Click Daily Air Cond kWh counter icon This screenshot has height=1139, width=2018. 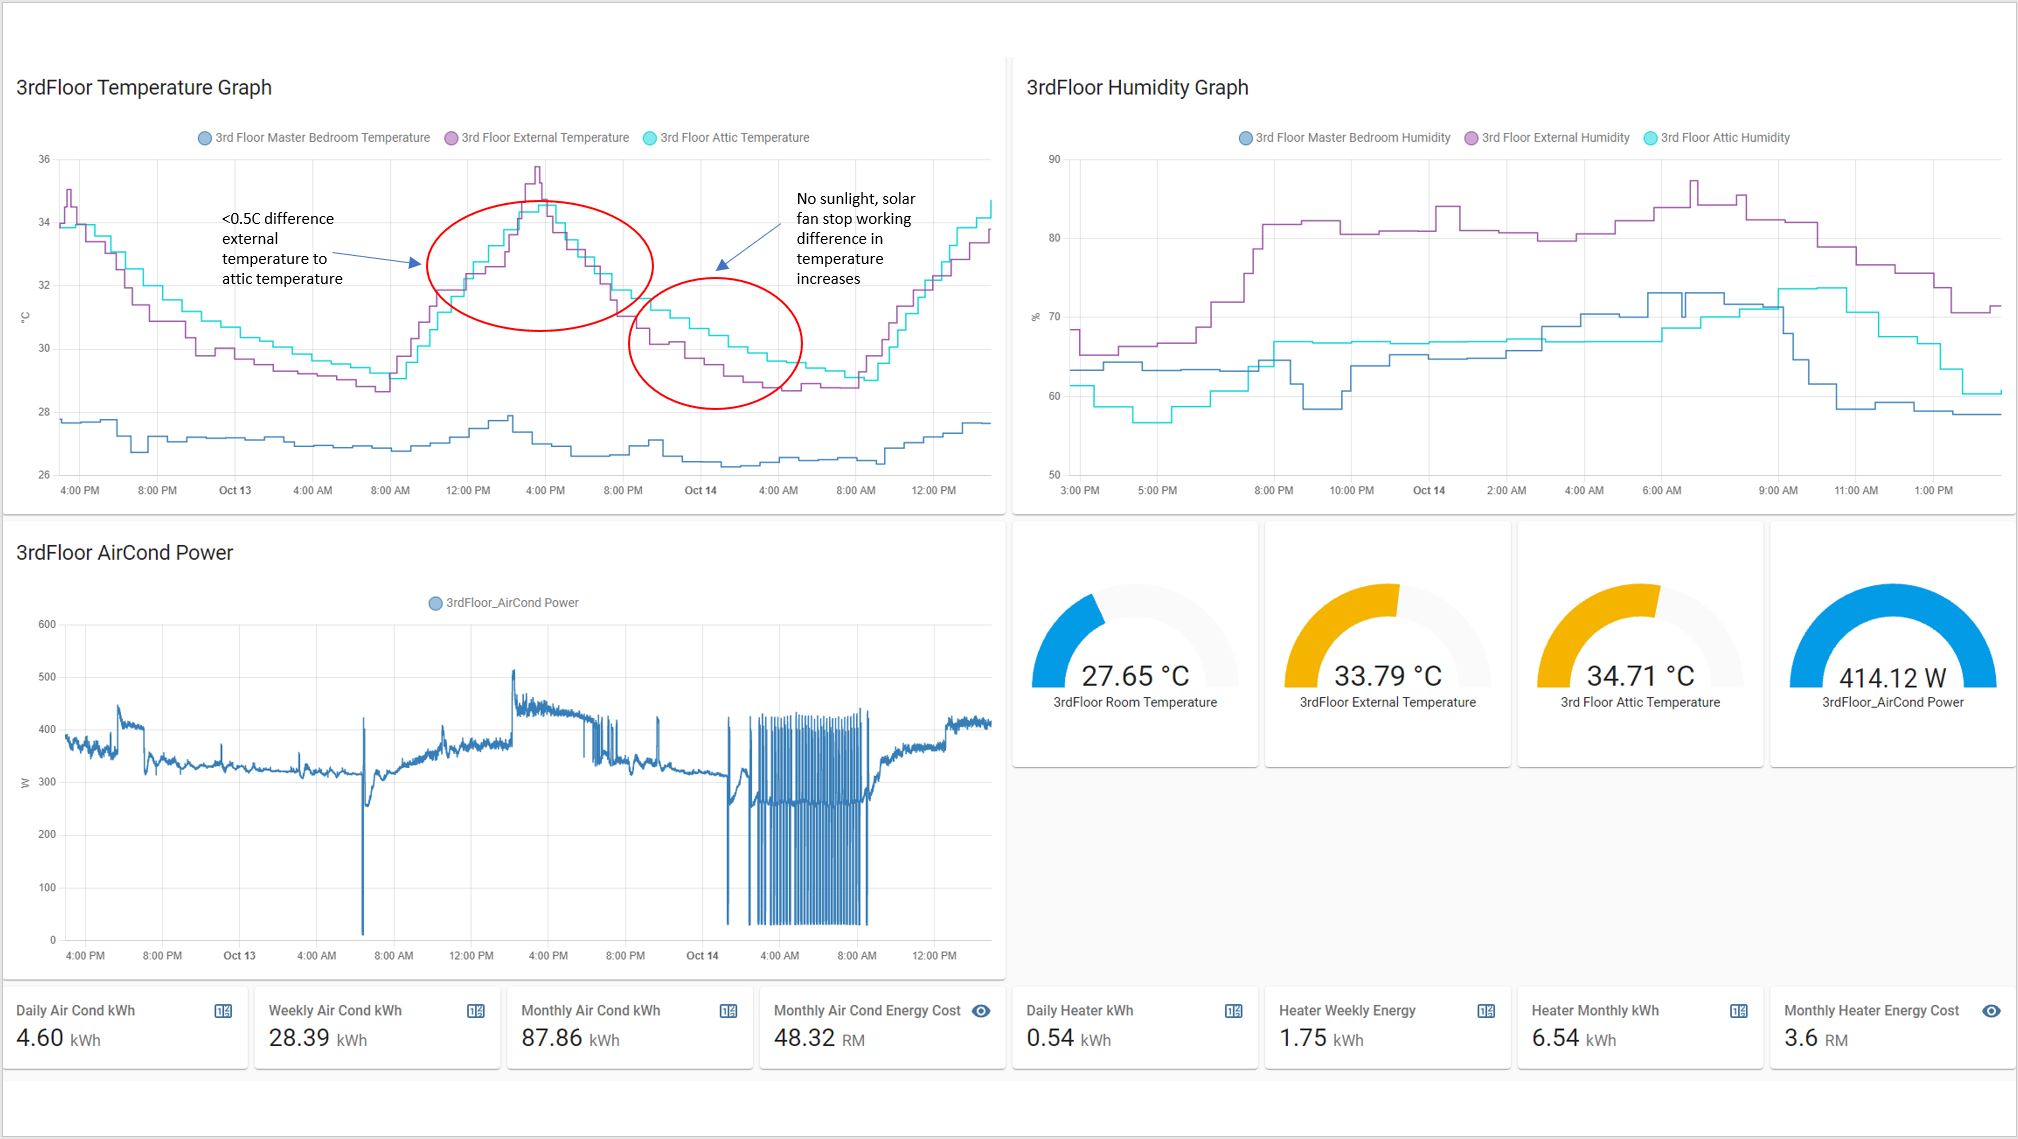tap(223, 1011)
